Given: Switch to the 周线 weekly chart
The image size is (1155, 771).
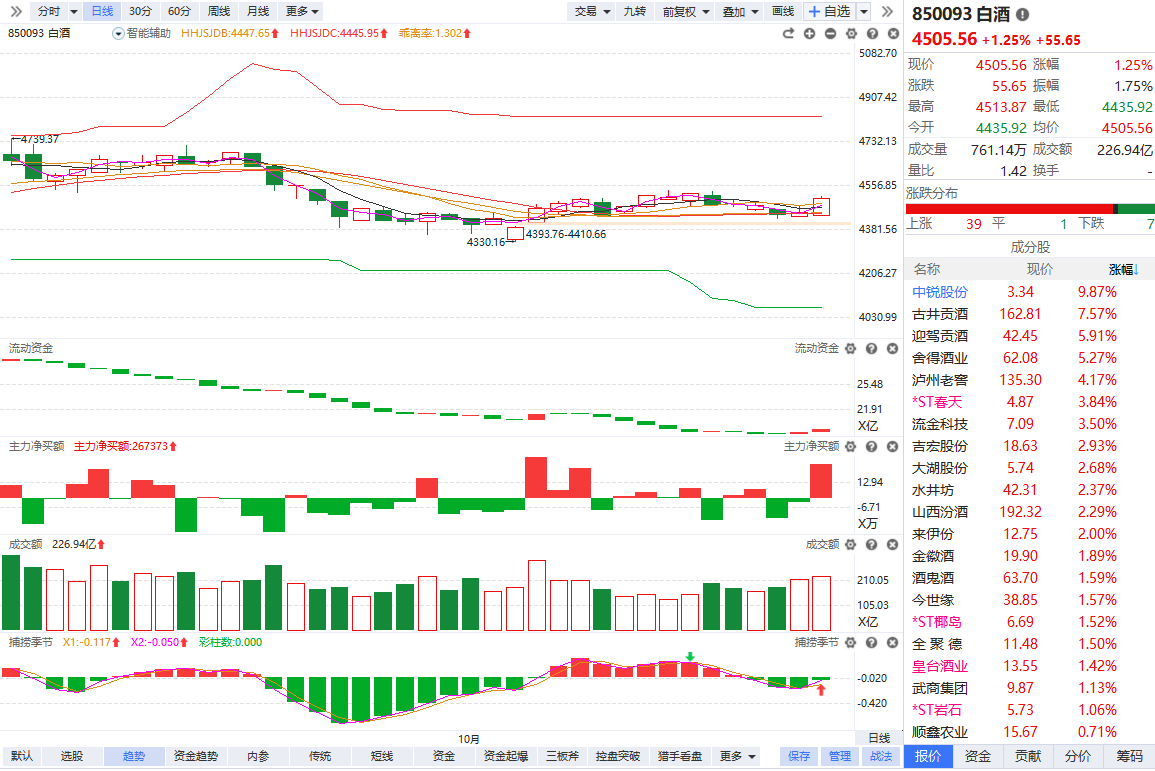Looking at the screenshot, I should point(218,11).
